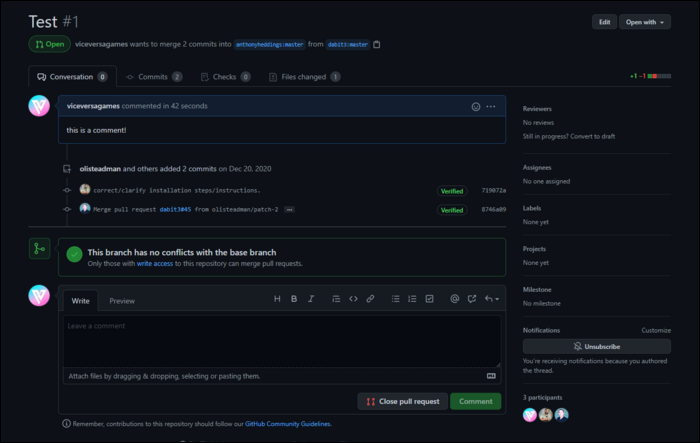
Task: Open viceversagames avatar beside the comment
Action: pyautogui.click(x=39, y=106)
